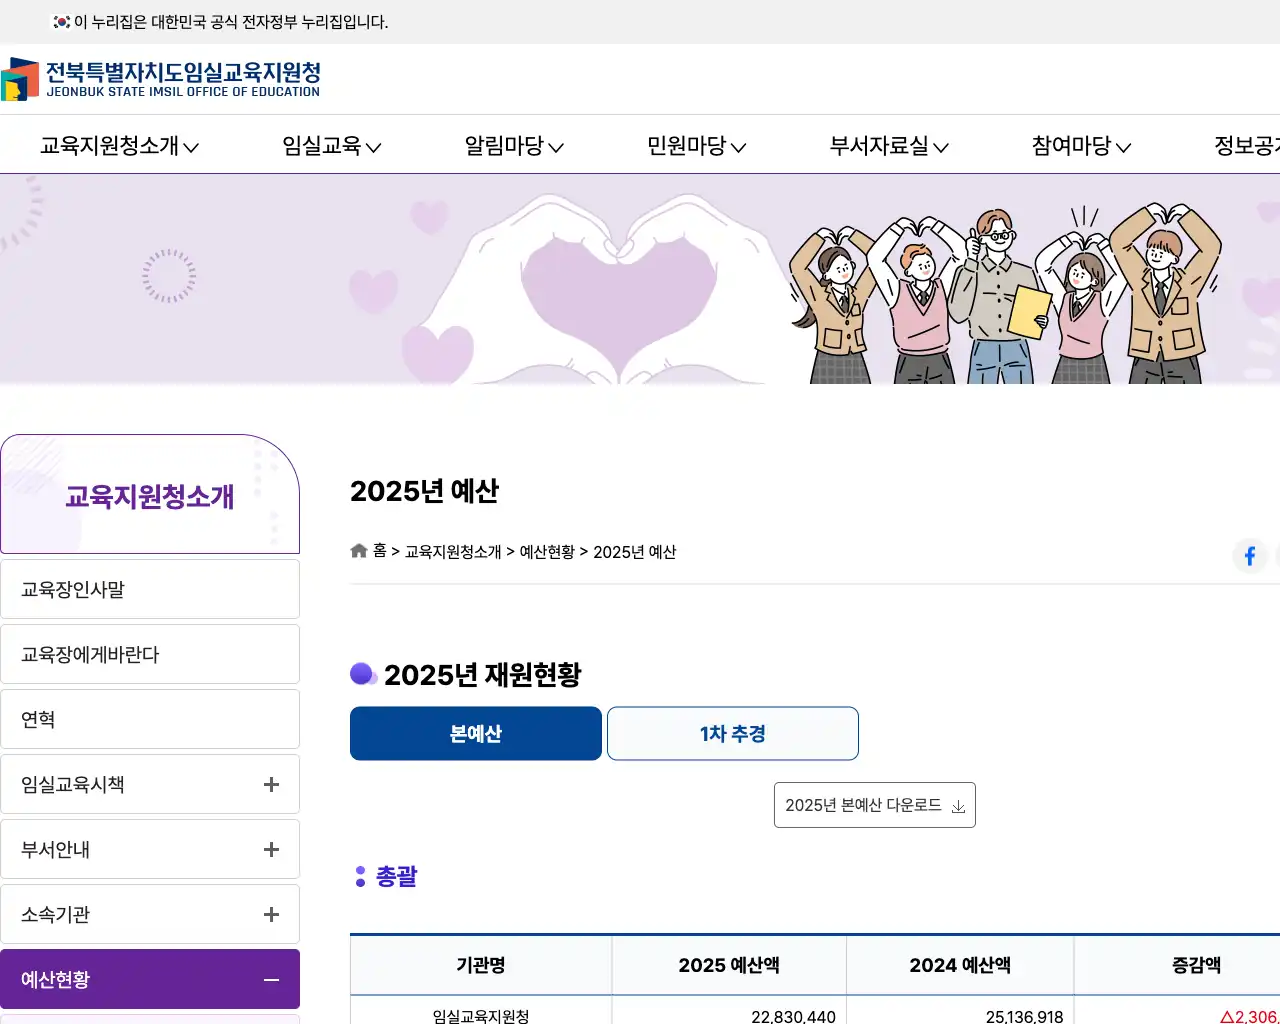Open the 알림마당 navigation dropdown

click(514, 146)
